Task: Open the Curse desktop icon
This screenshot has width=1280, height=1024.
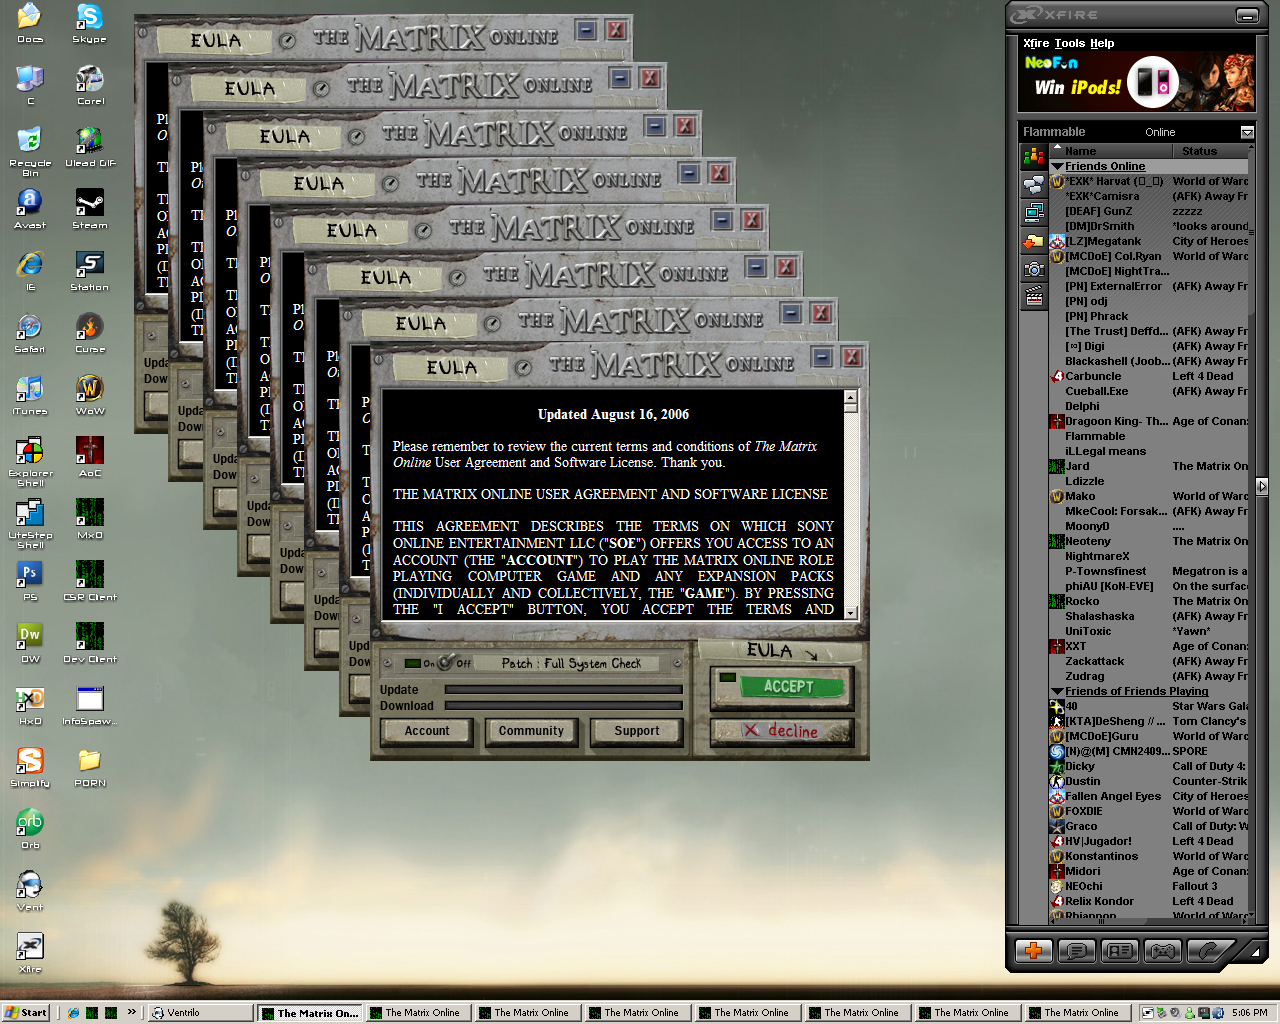Action: tap(89, 333)
